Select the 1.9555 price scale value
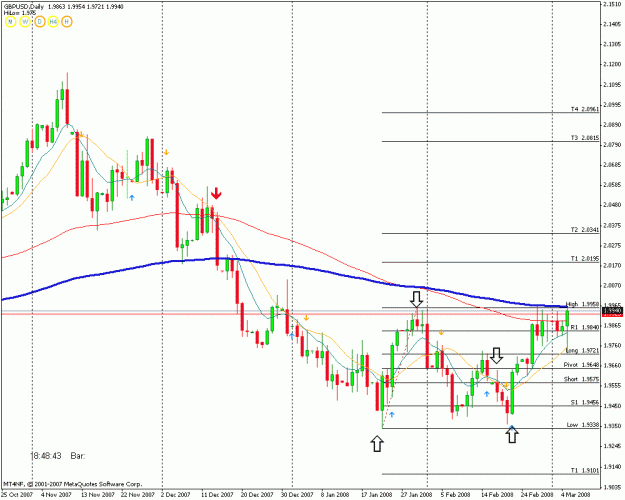Screen dimensions: 625x500 (x=613, y=386)
